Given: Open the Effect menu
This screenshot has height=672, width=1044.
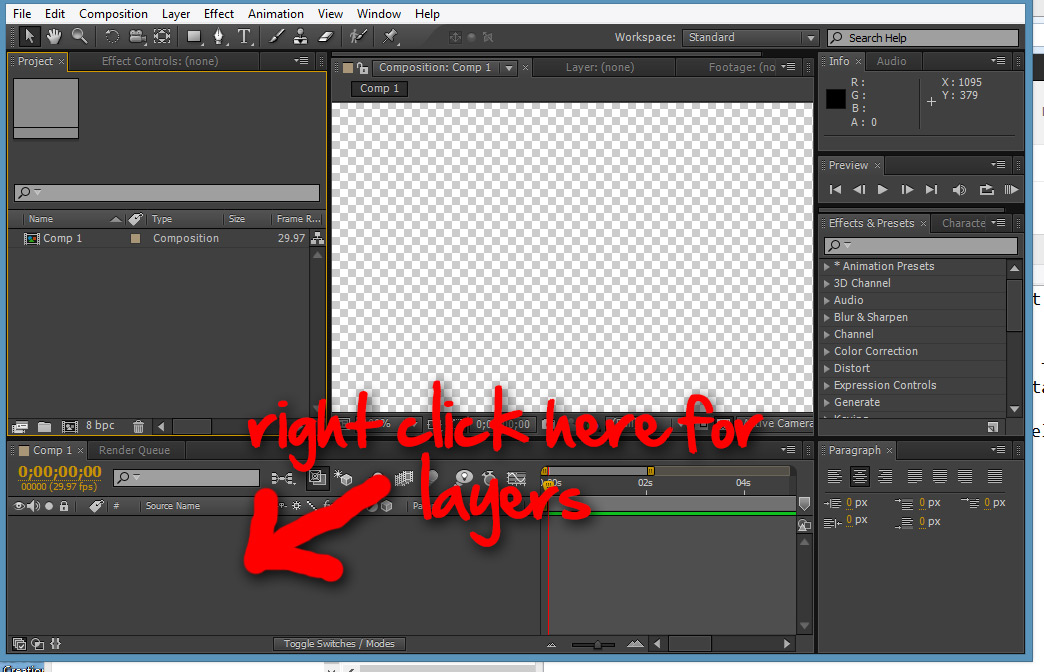Looking at the screenshot, I should pyautogui.click(x=218, y=13).
